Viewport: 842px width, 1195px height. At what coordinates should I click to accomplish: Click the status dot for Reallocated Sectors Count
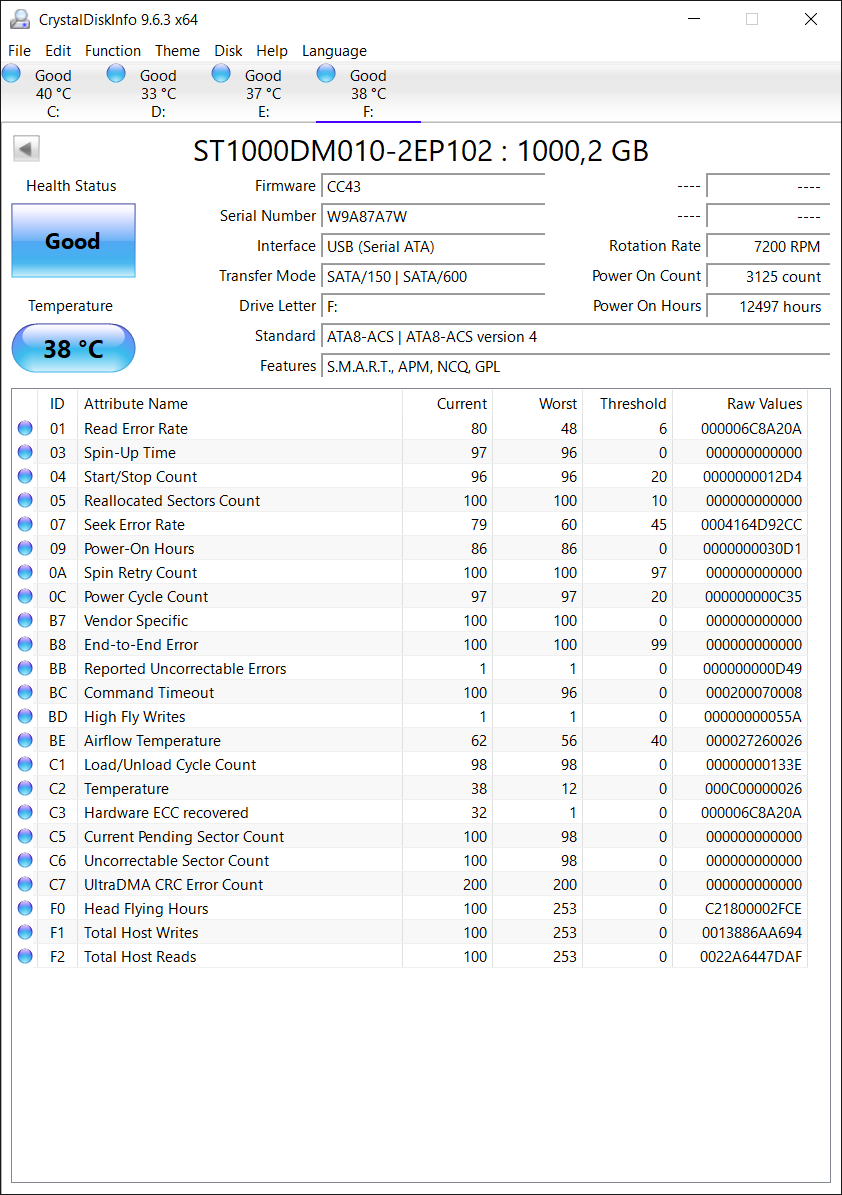click(x=24, y=500)
